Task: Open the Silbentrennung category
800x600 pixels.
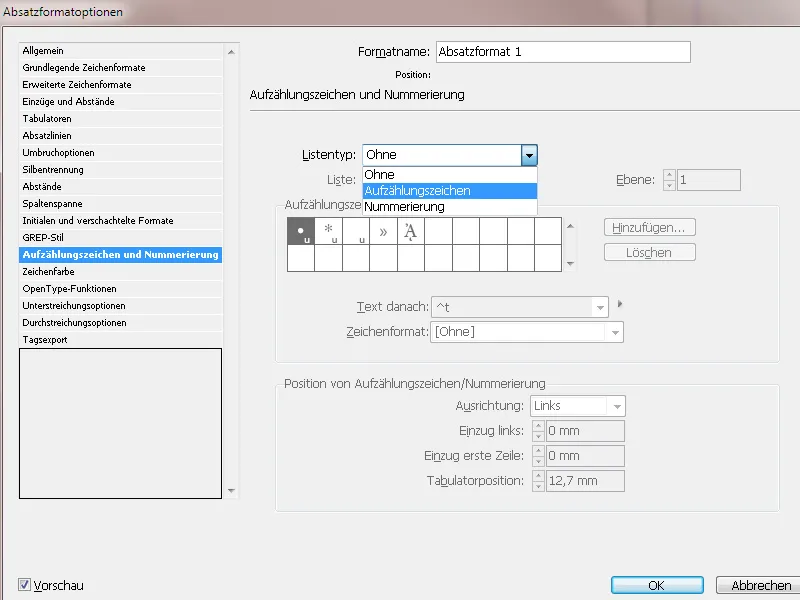Action: click(x=121, y=169)
